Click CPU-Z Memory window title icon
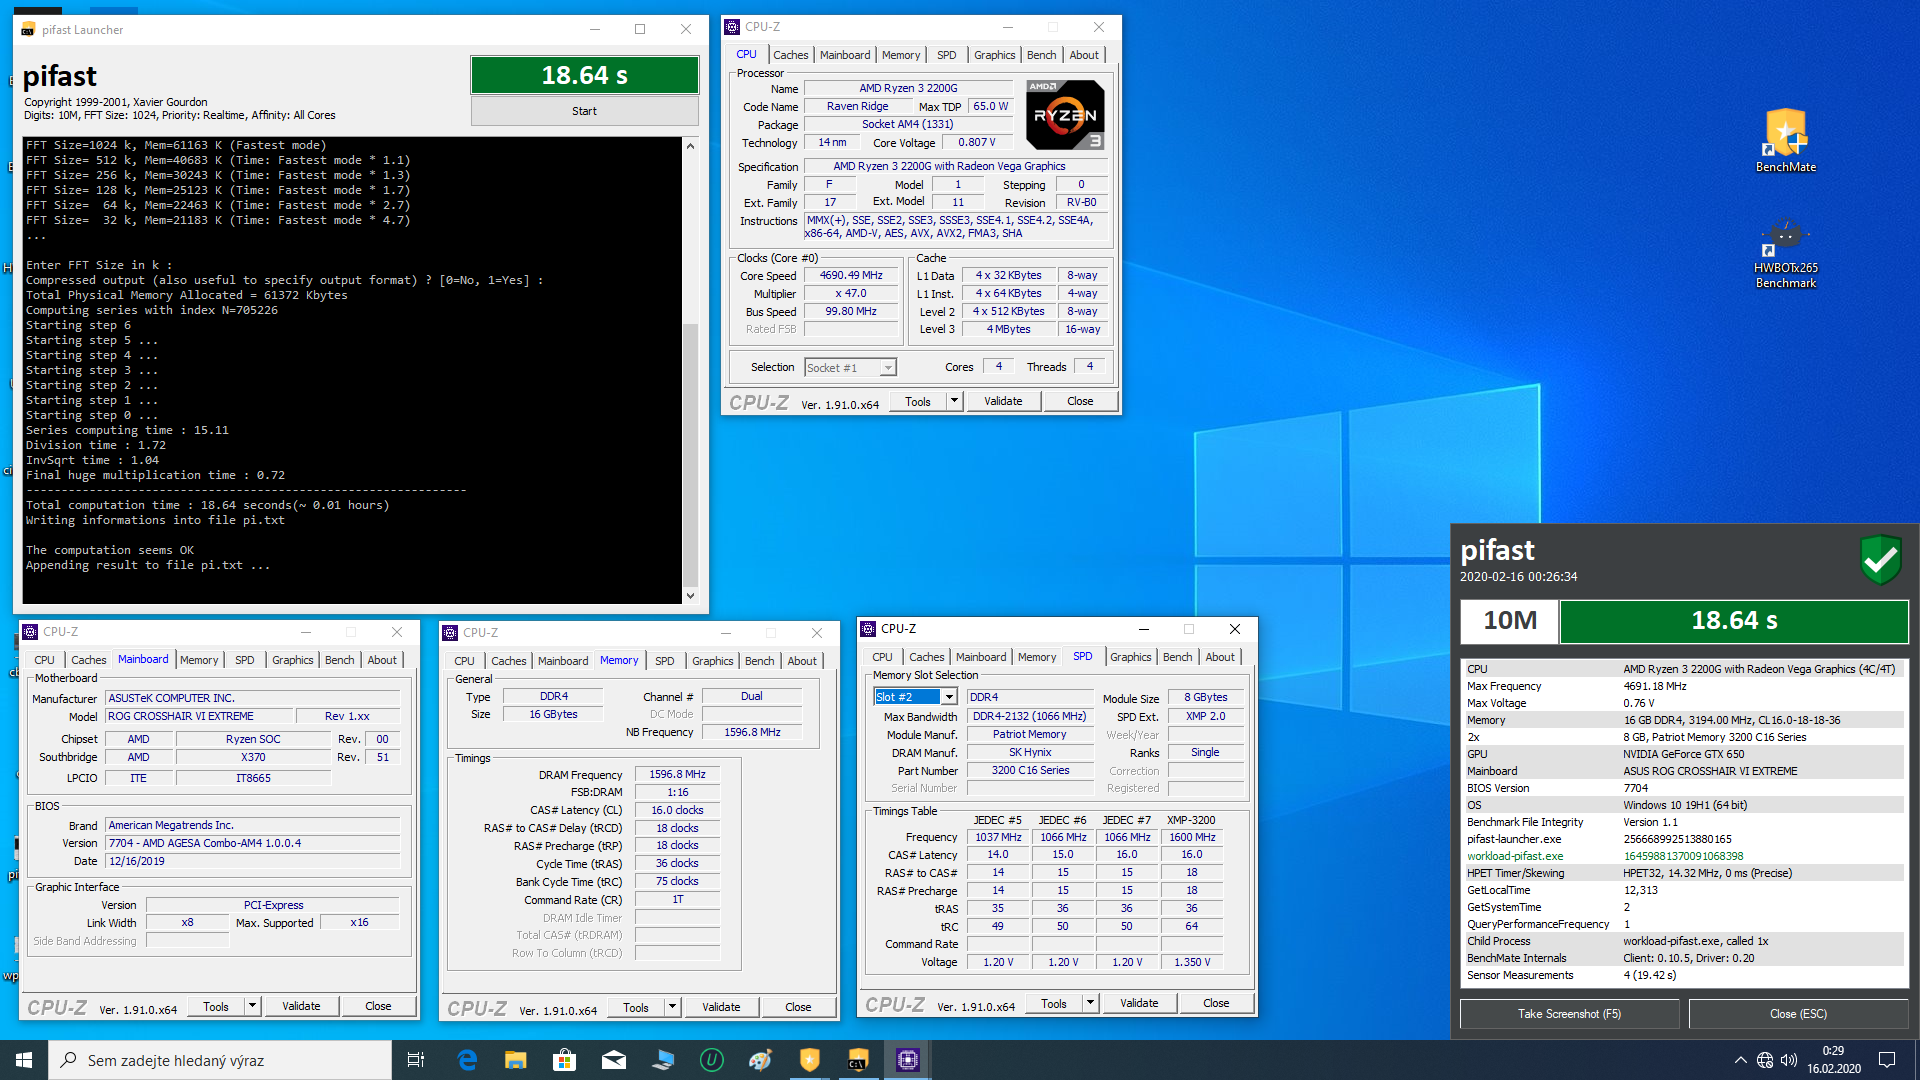The image size is (1920, 1080). 450,633
